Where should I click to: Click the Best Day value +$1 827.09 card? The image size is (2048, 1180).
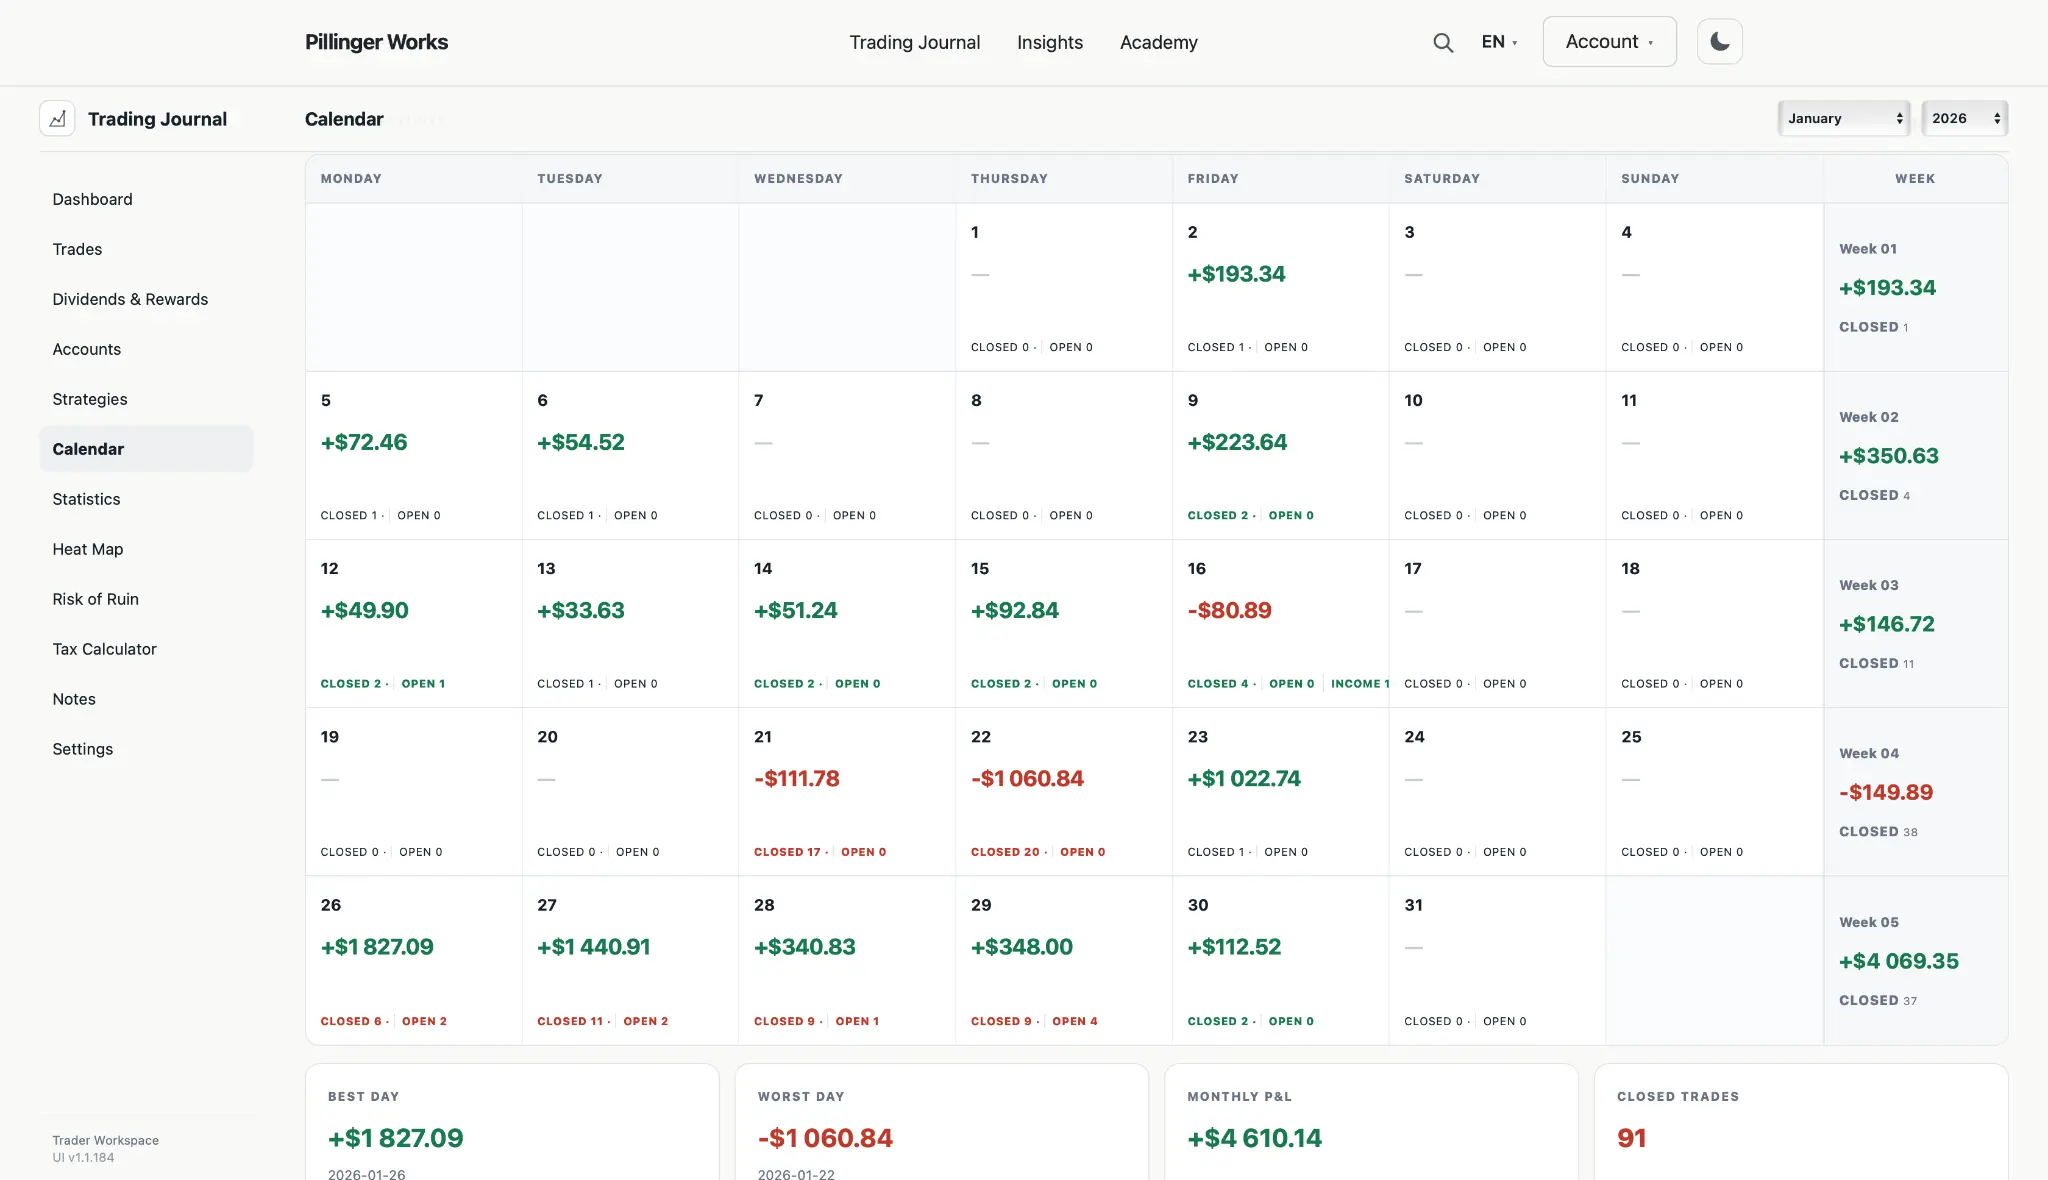[512, 1122]
